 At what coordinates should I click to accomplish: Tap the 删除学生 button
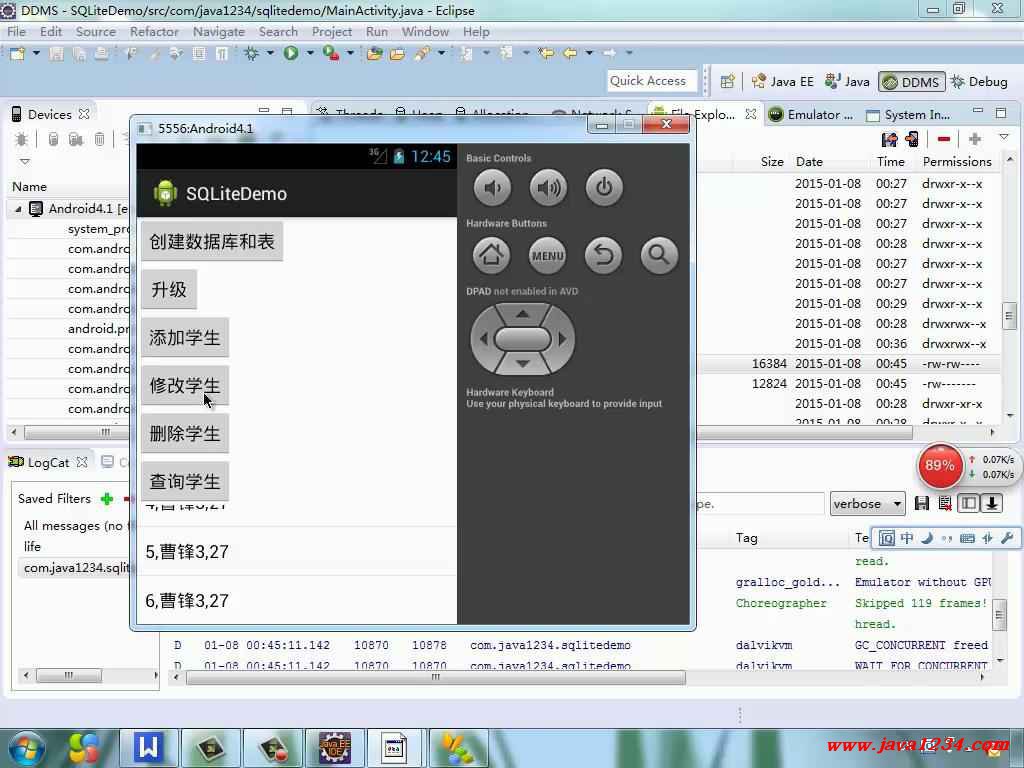(185, 434)
